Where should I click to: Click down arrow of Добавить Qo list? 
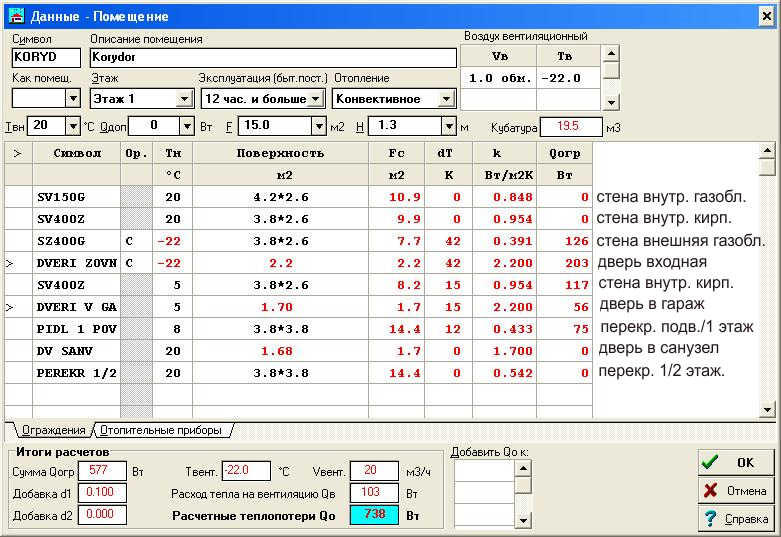[x=523, y=520]
